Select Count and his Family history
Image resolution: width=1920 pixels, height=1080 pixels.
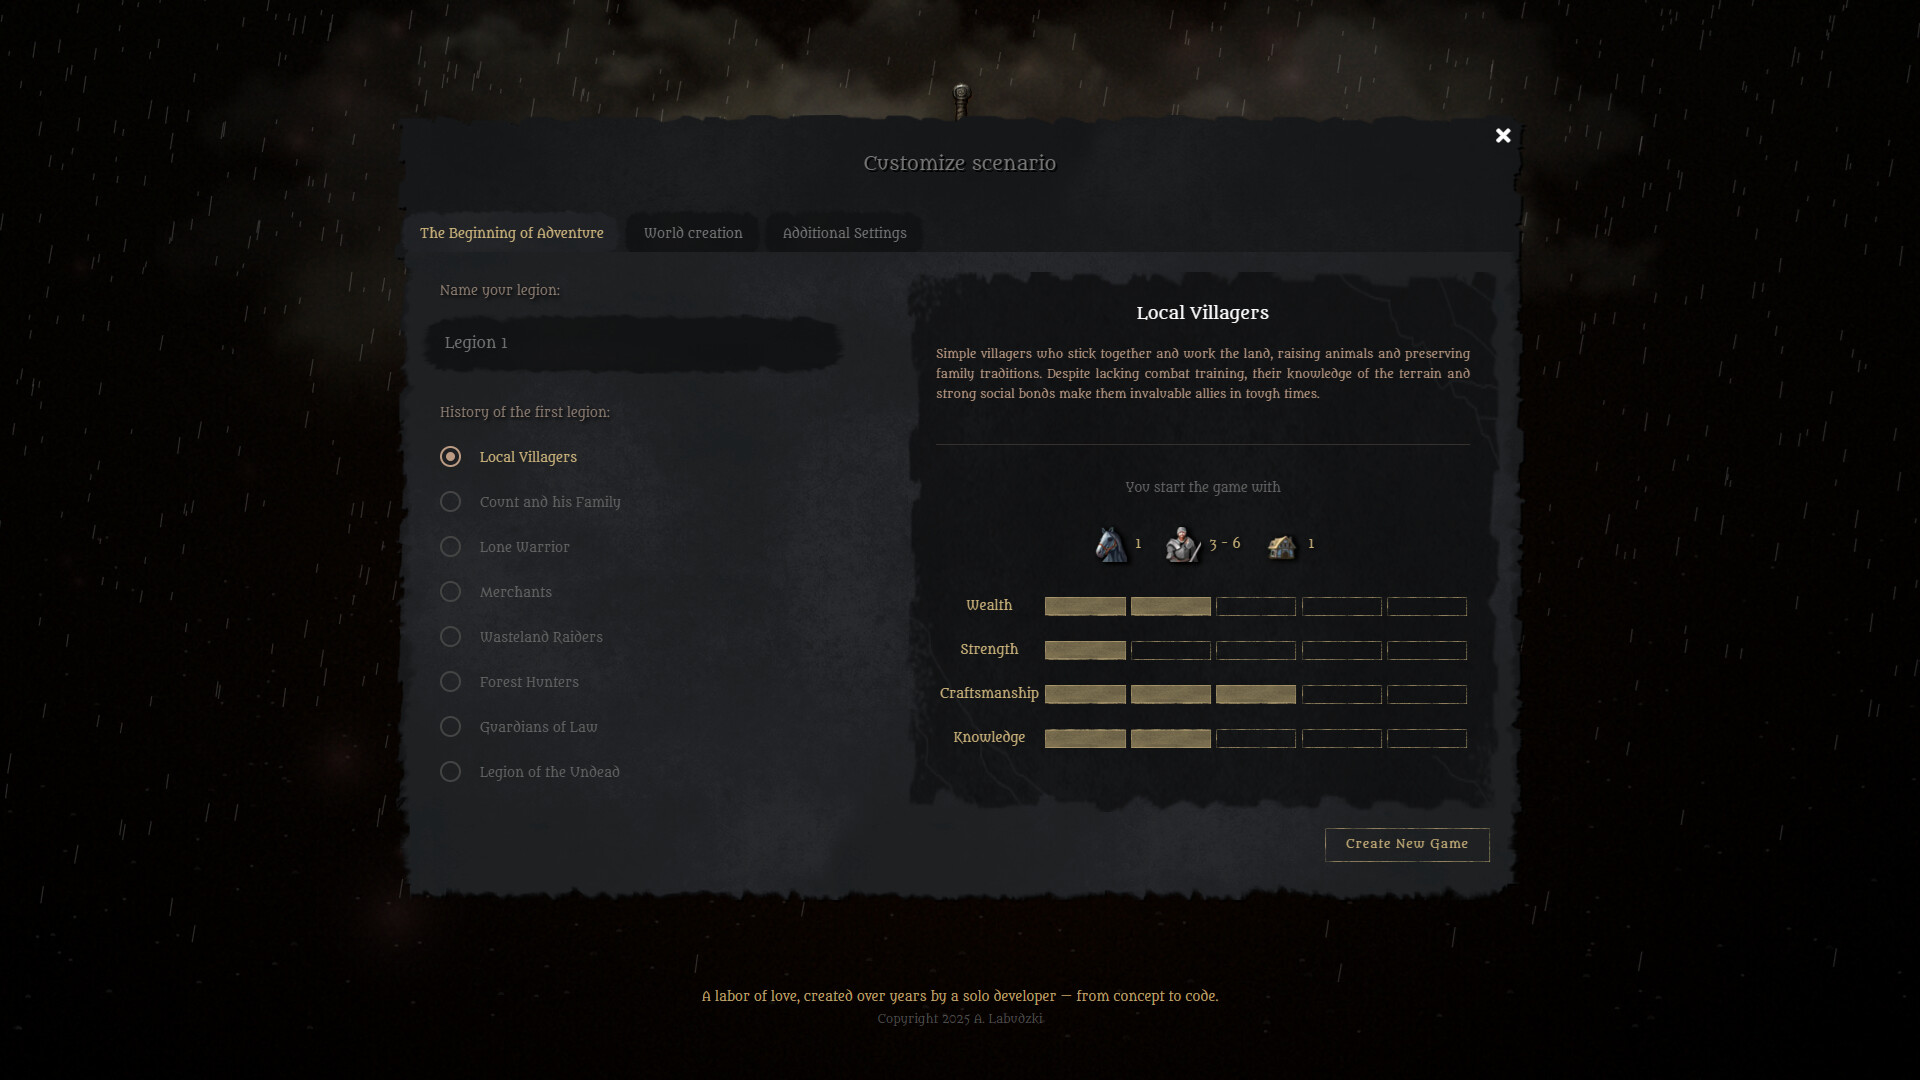pyautogui.click(x=451, y=502)
